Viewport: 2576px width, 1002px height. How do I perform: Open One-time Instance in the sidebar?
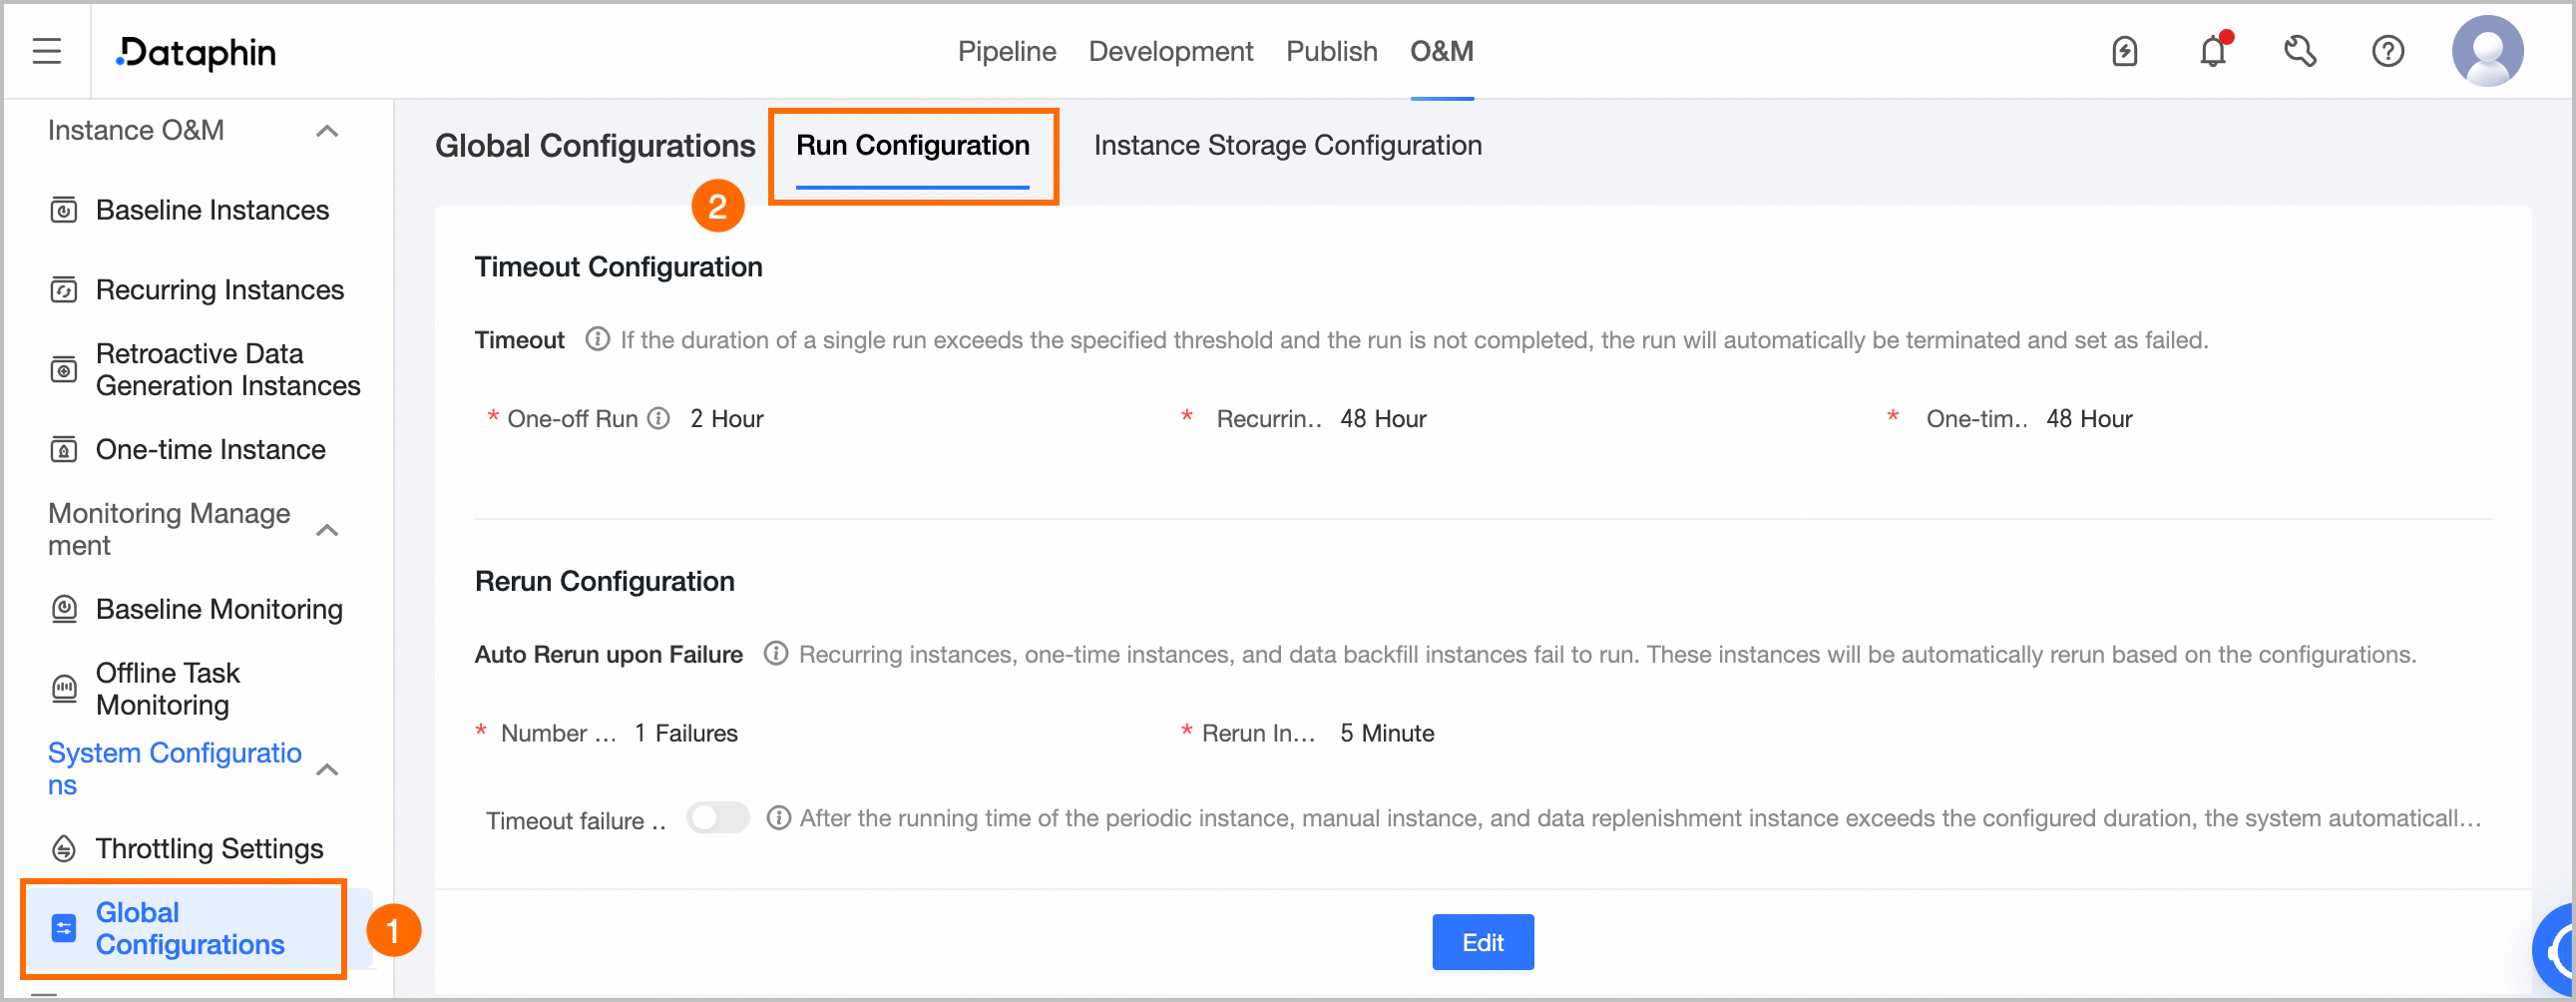(x=211, y=450)
